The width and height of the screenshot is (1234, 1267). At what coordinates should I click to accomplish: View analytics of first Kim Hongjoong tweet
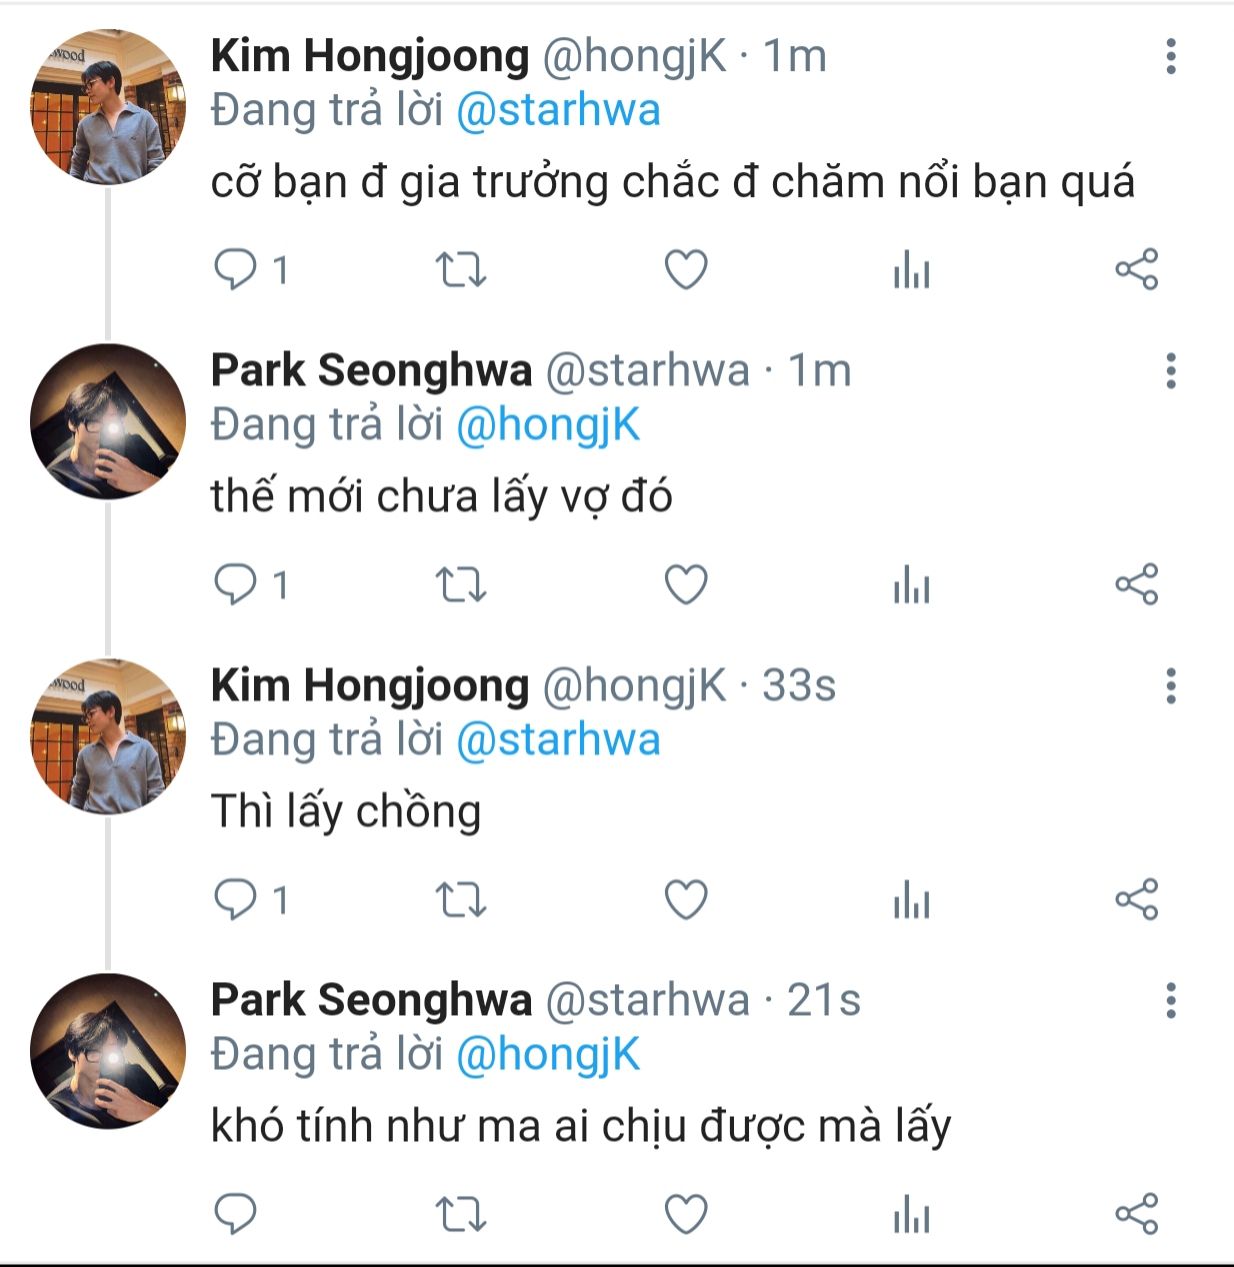pyautogui.click(x=911, y=271)
